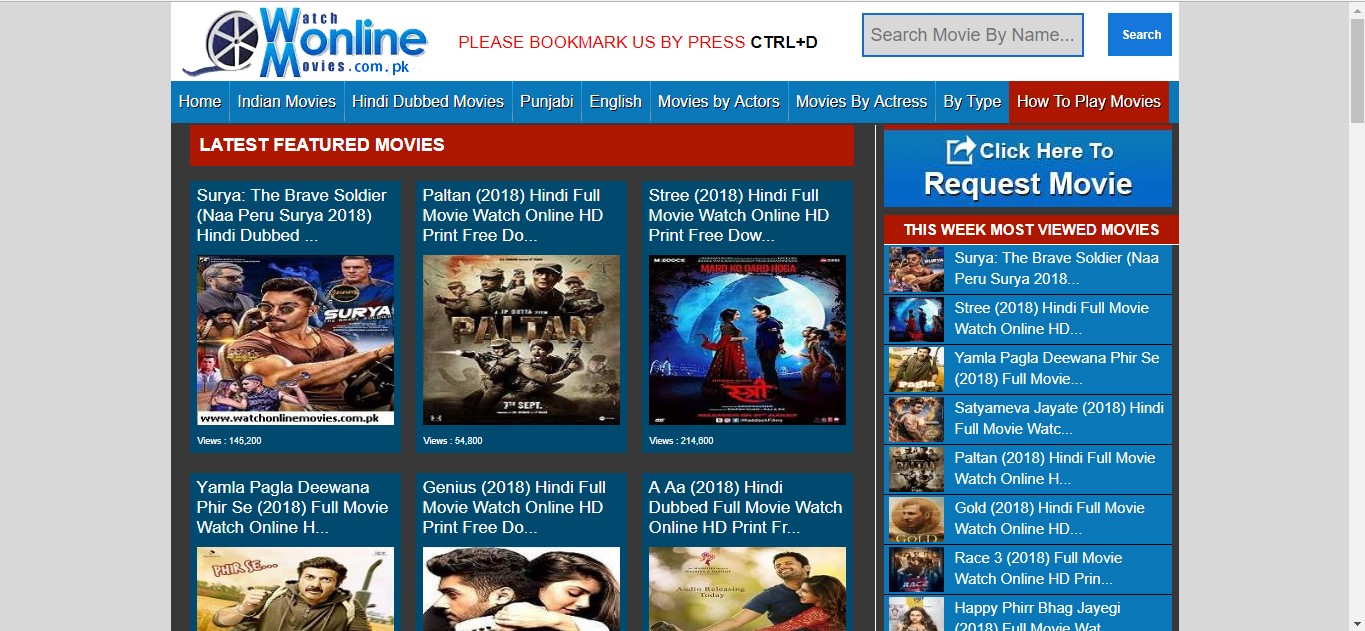Open Race 3 (2018) Full Movie link
This screenshot has height=631, width=1365.
click(x=1038, y=568)
